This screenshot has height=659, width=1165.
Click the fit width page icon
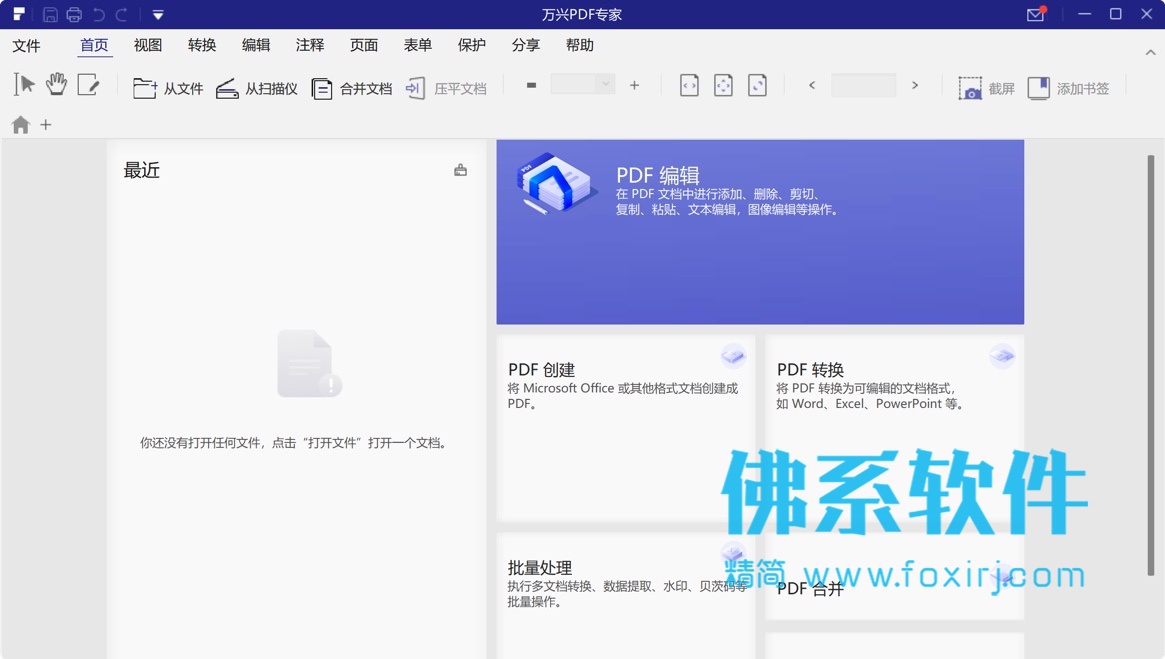point(689,85)
